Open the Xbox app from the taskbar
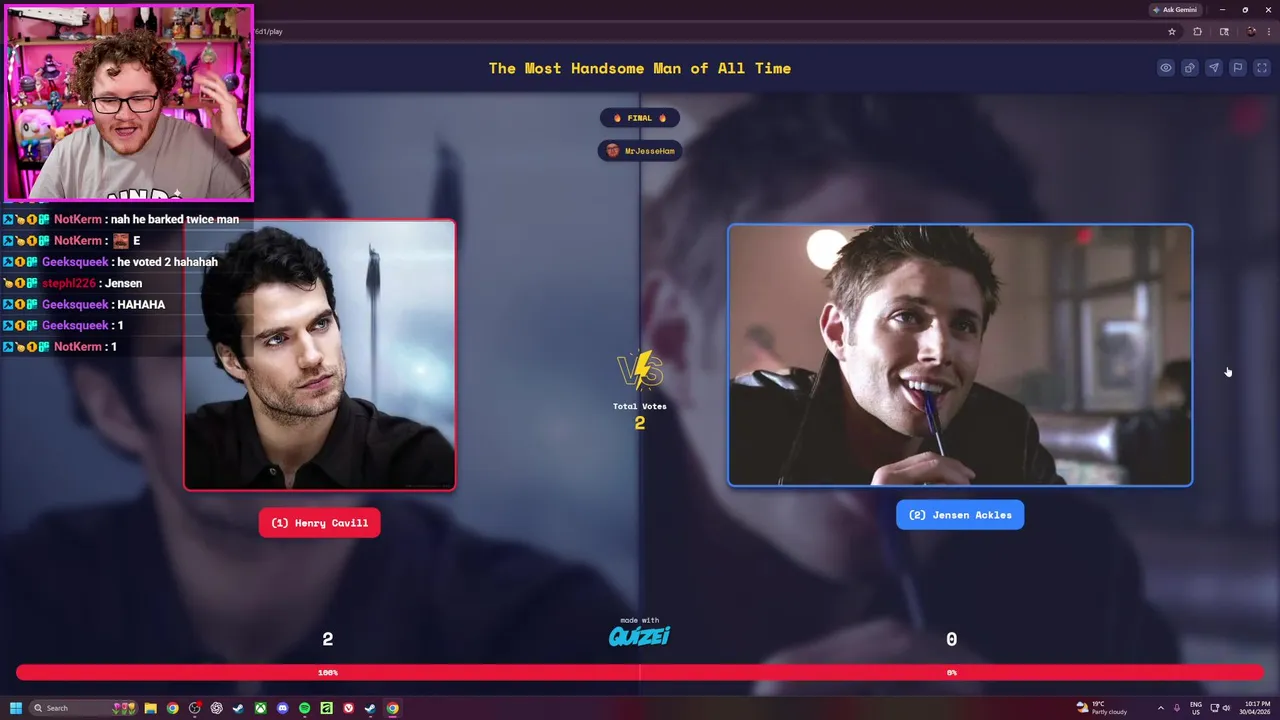This screenshot has width=1280, height=720. [x=260, y=708]
